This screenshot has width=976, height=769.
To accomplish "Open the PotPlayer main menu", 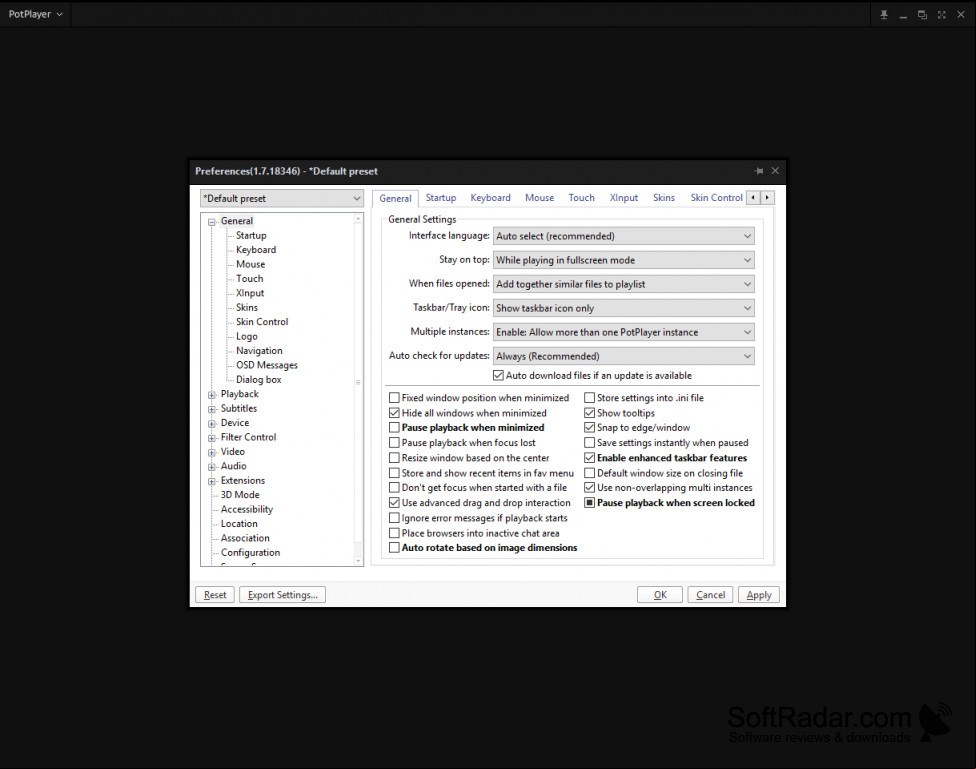I will click(x=35, y=14).
